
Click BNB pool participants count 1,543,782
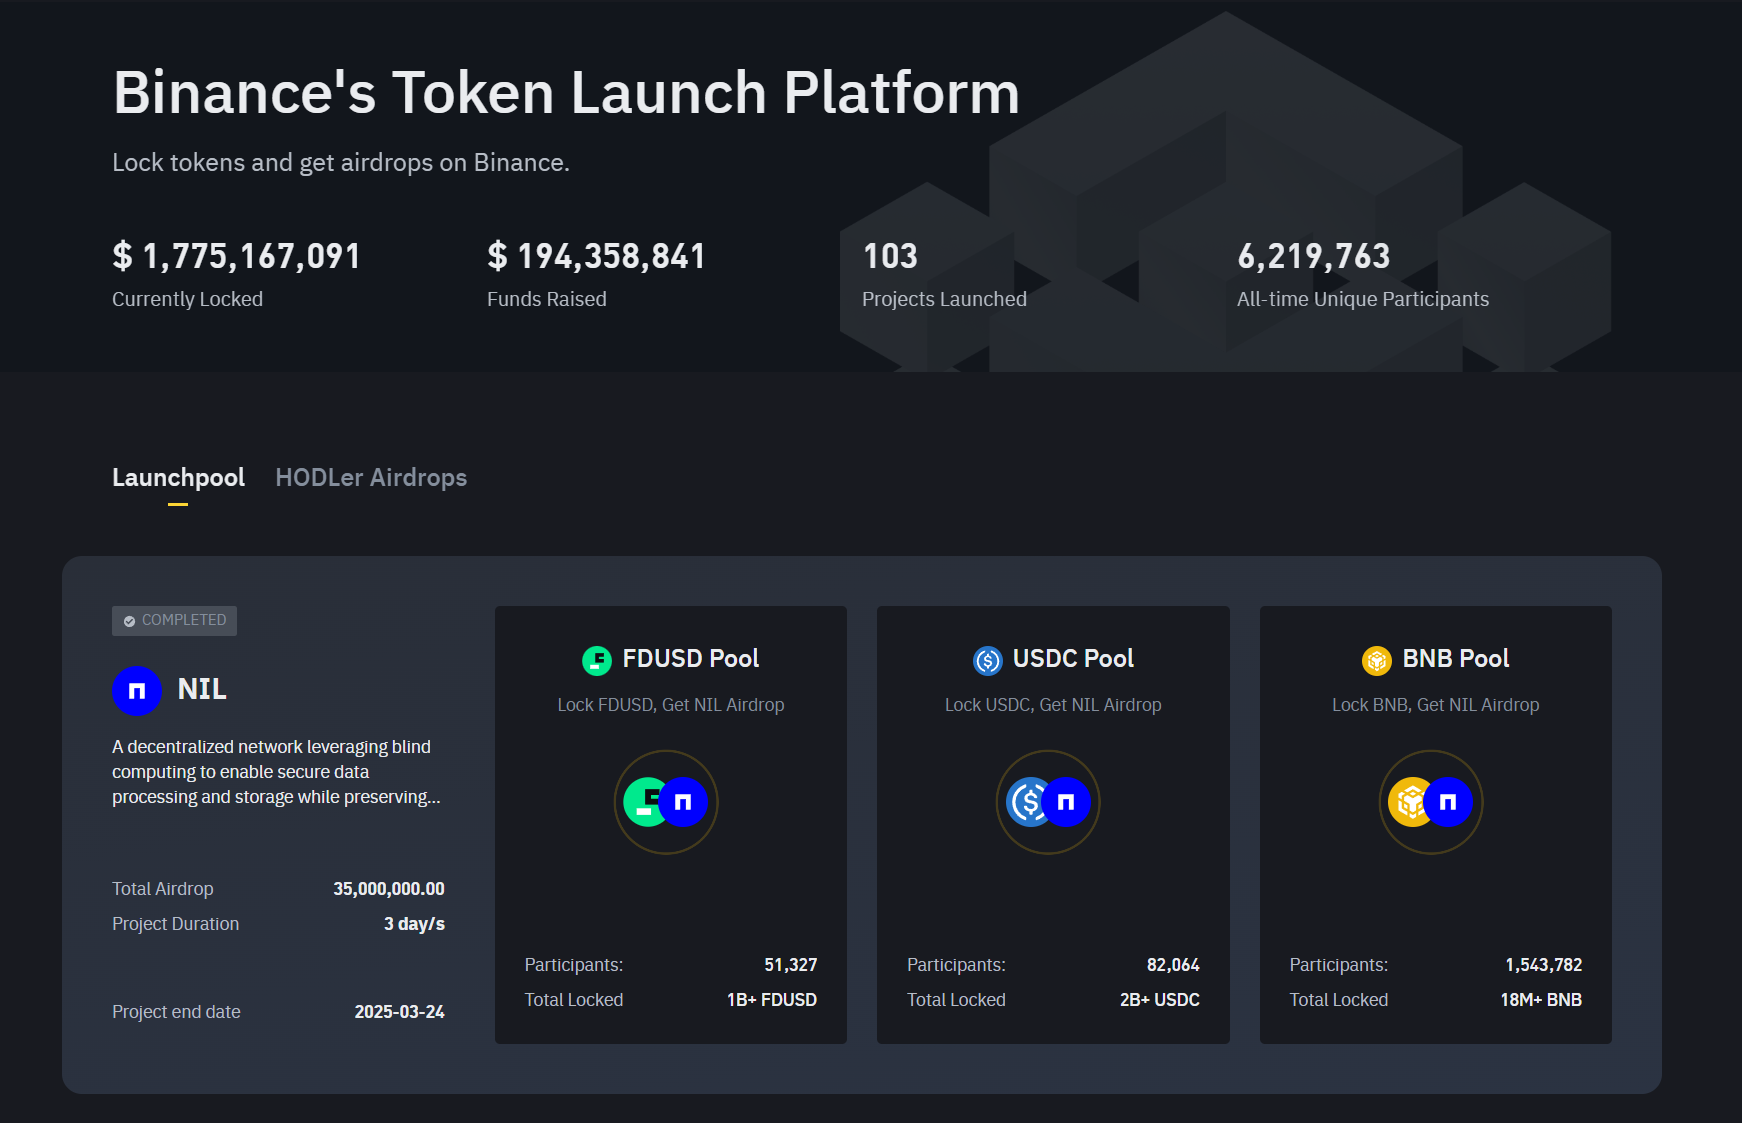[x=1544, y=965]
